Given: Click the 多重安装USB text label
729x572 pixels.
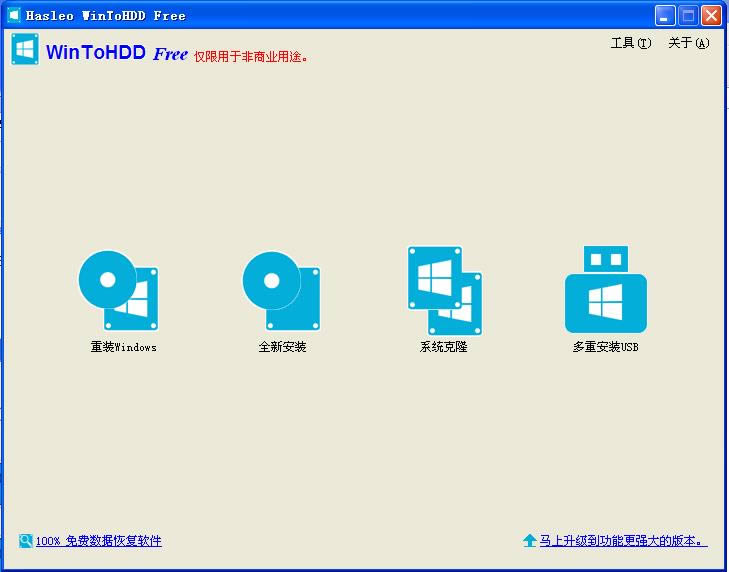Looking at the screenshot, I should [605, 347].
